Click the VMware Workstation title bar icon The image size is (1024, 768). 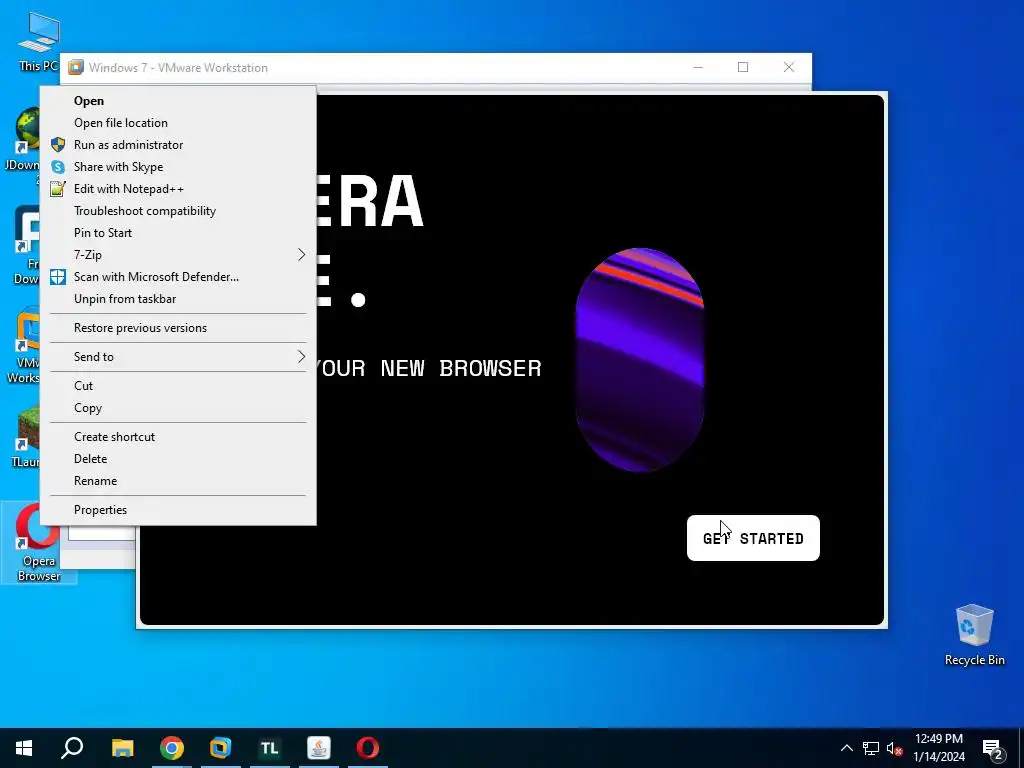point(76,67)
